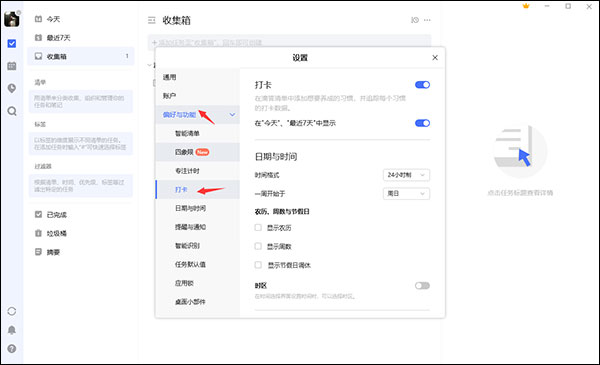Open the 时间格式 24小时制 dropdown
600x365 pixels.
click(x=406, y=175)
